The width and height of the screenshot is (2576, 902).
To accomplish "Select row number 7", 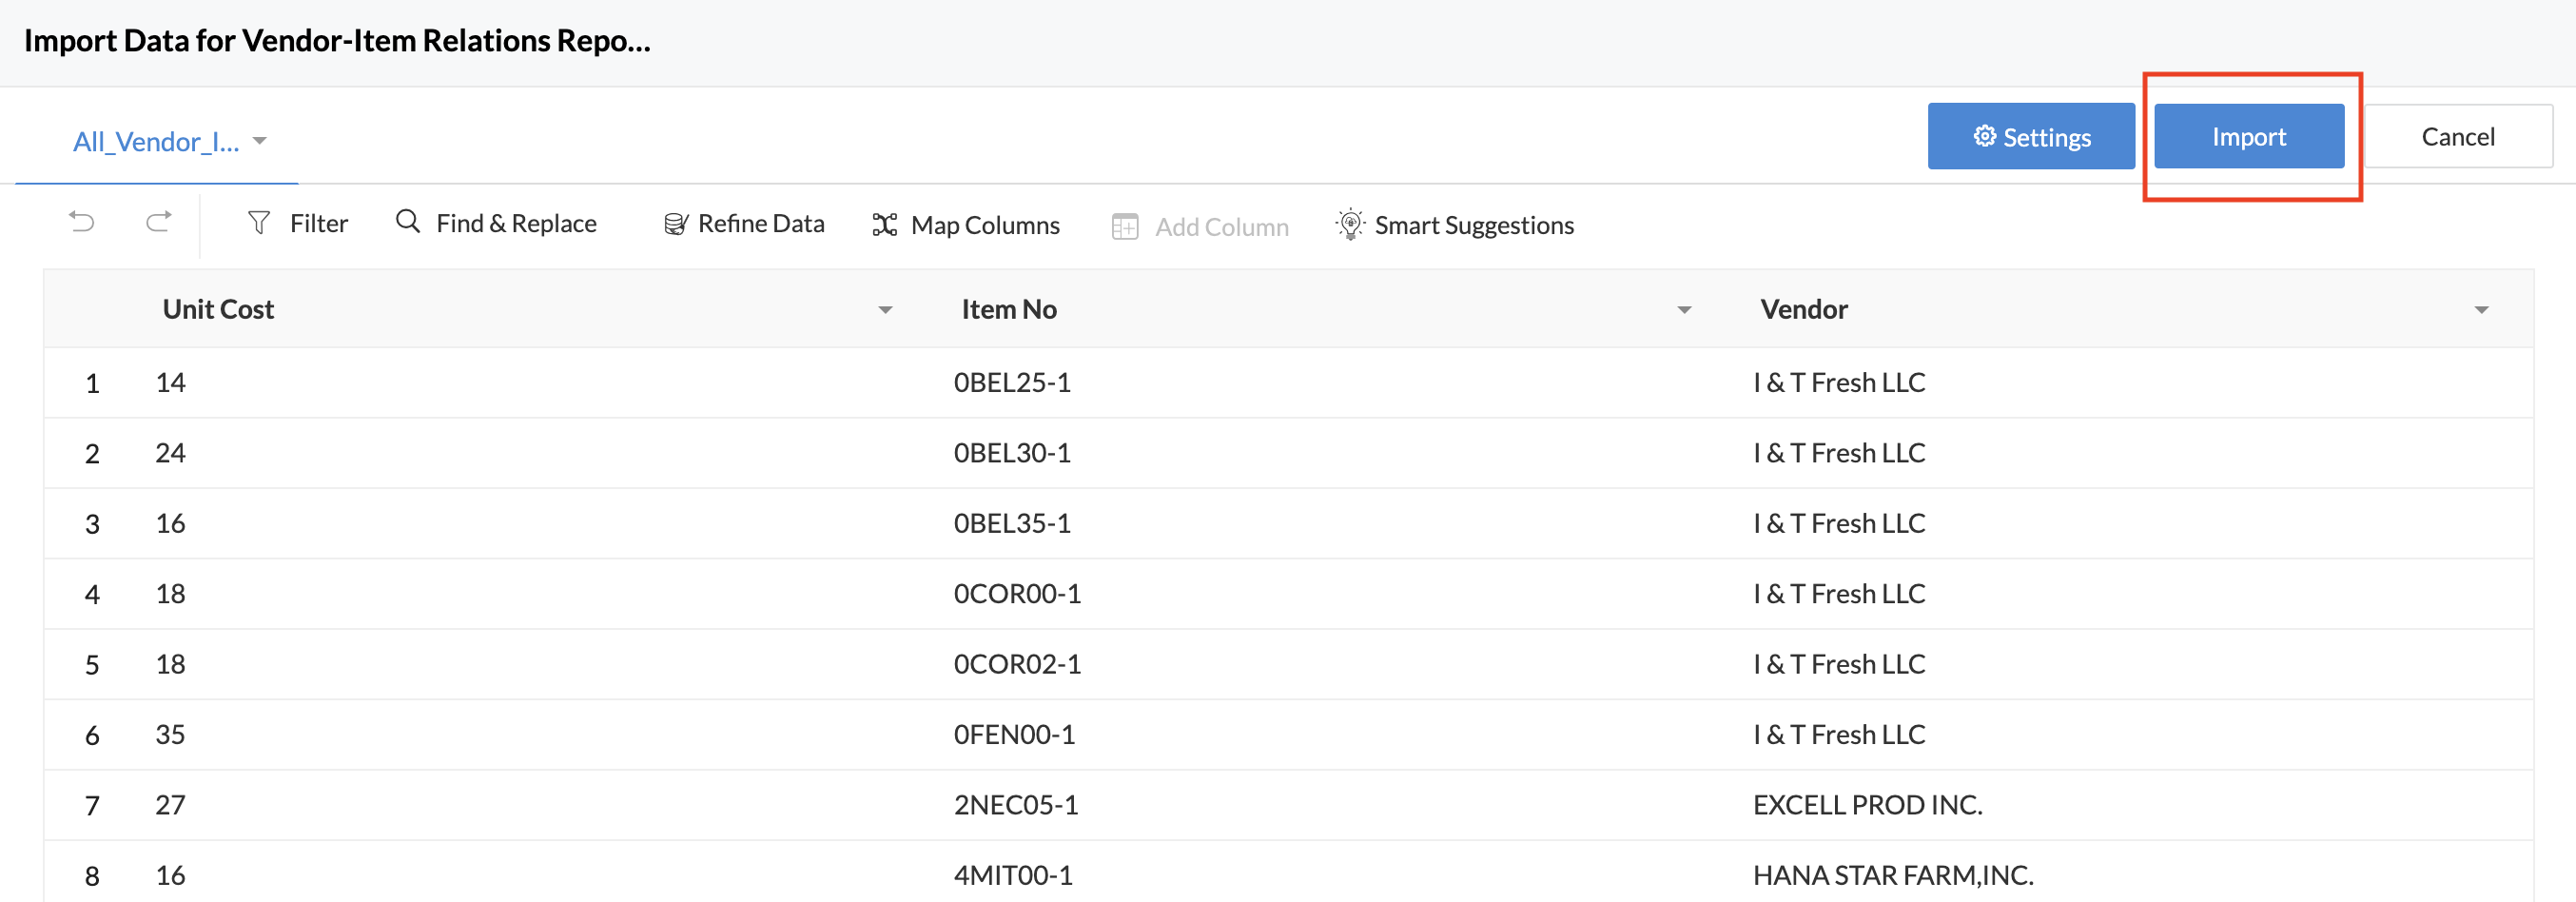I will [x=92, y=805].
